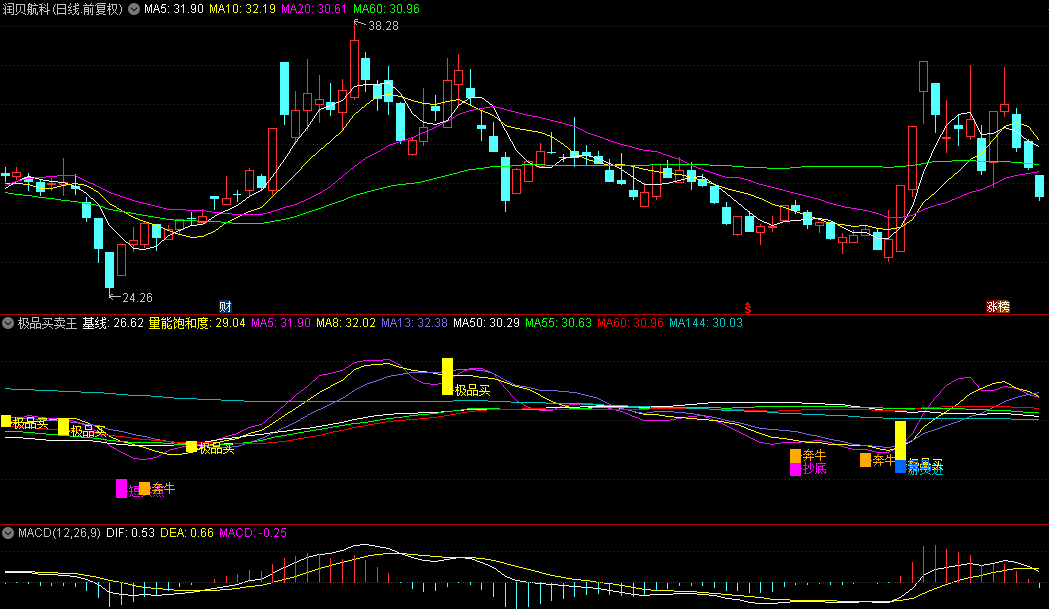Image resolution: width=1049 pixels, height=609 pixels.
Task: Expand the 极品买卖王 indicator menu arrow
Action: tap(9, 323)
